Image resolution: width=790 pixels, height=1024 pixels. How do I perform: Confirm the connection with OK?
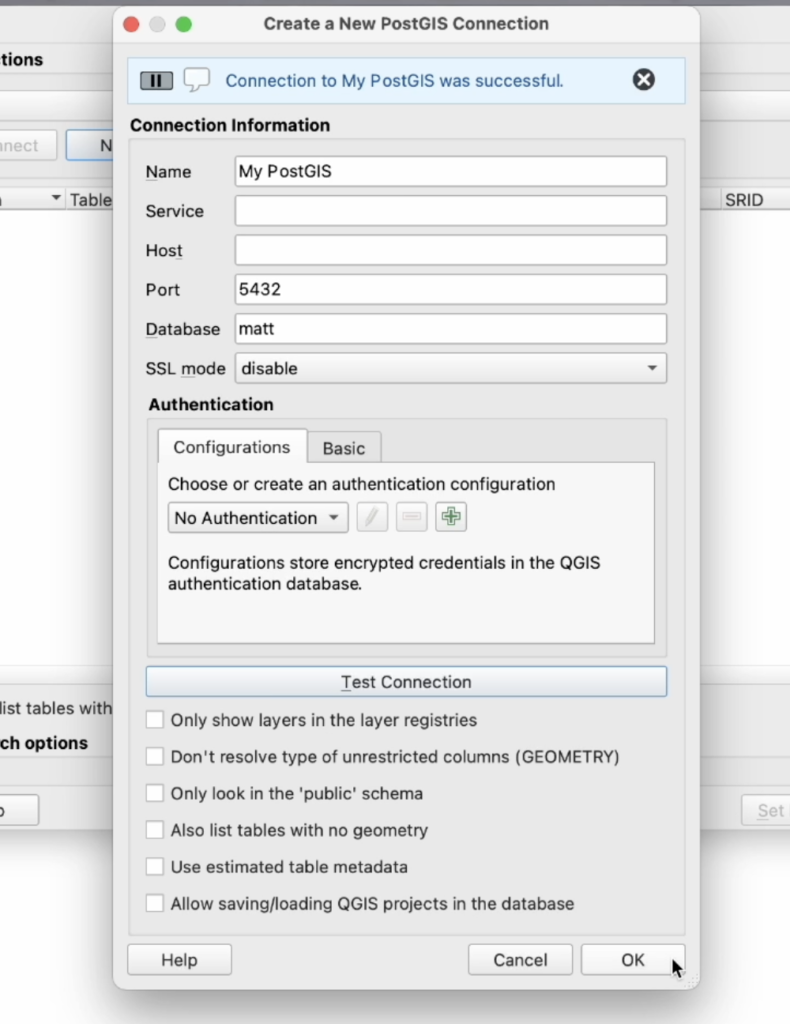[633, 960]
